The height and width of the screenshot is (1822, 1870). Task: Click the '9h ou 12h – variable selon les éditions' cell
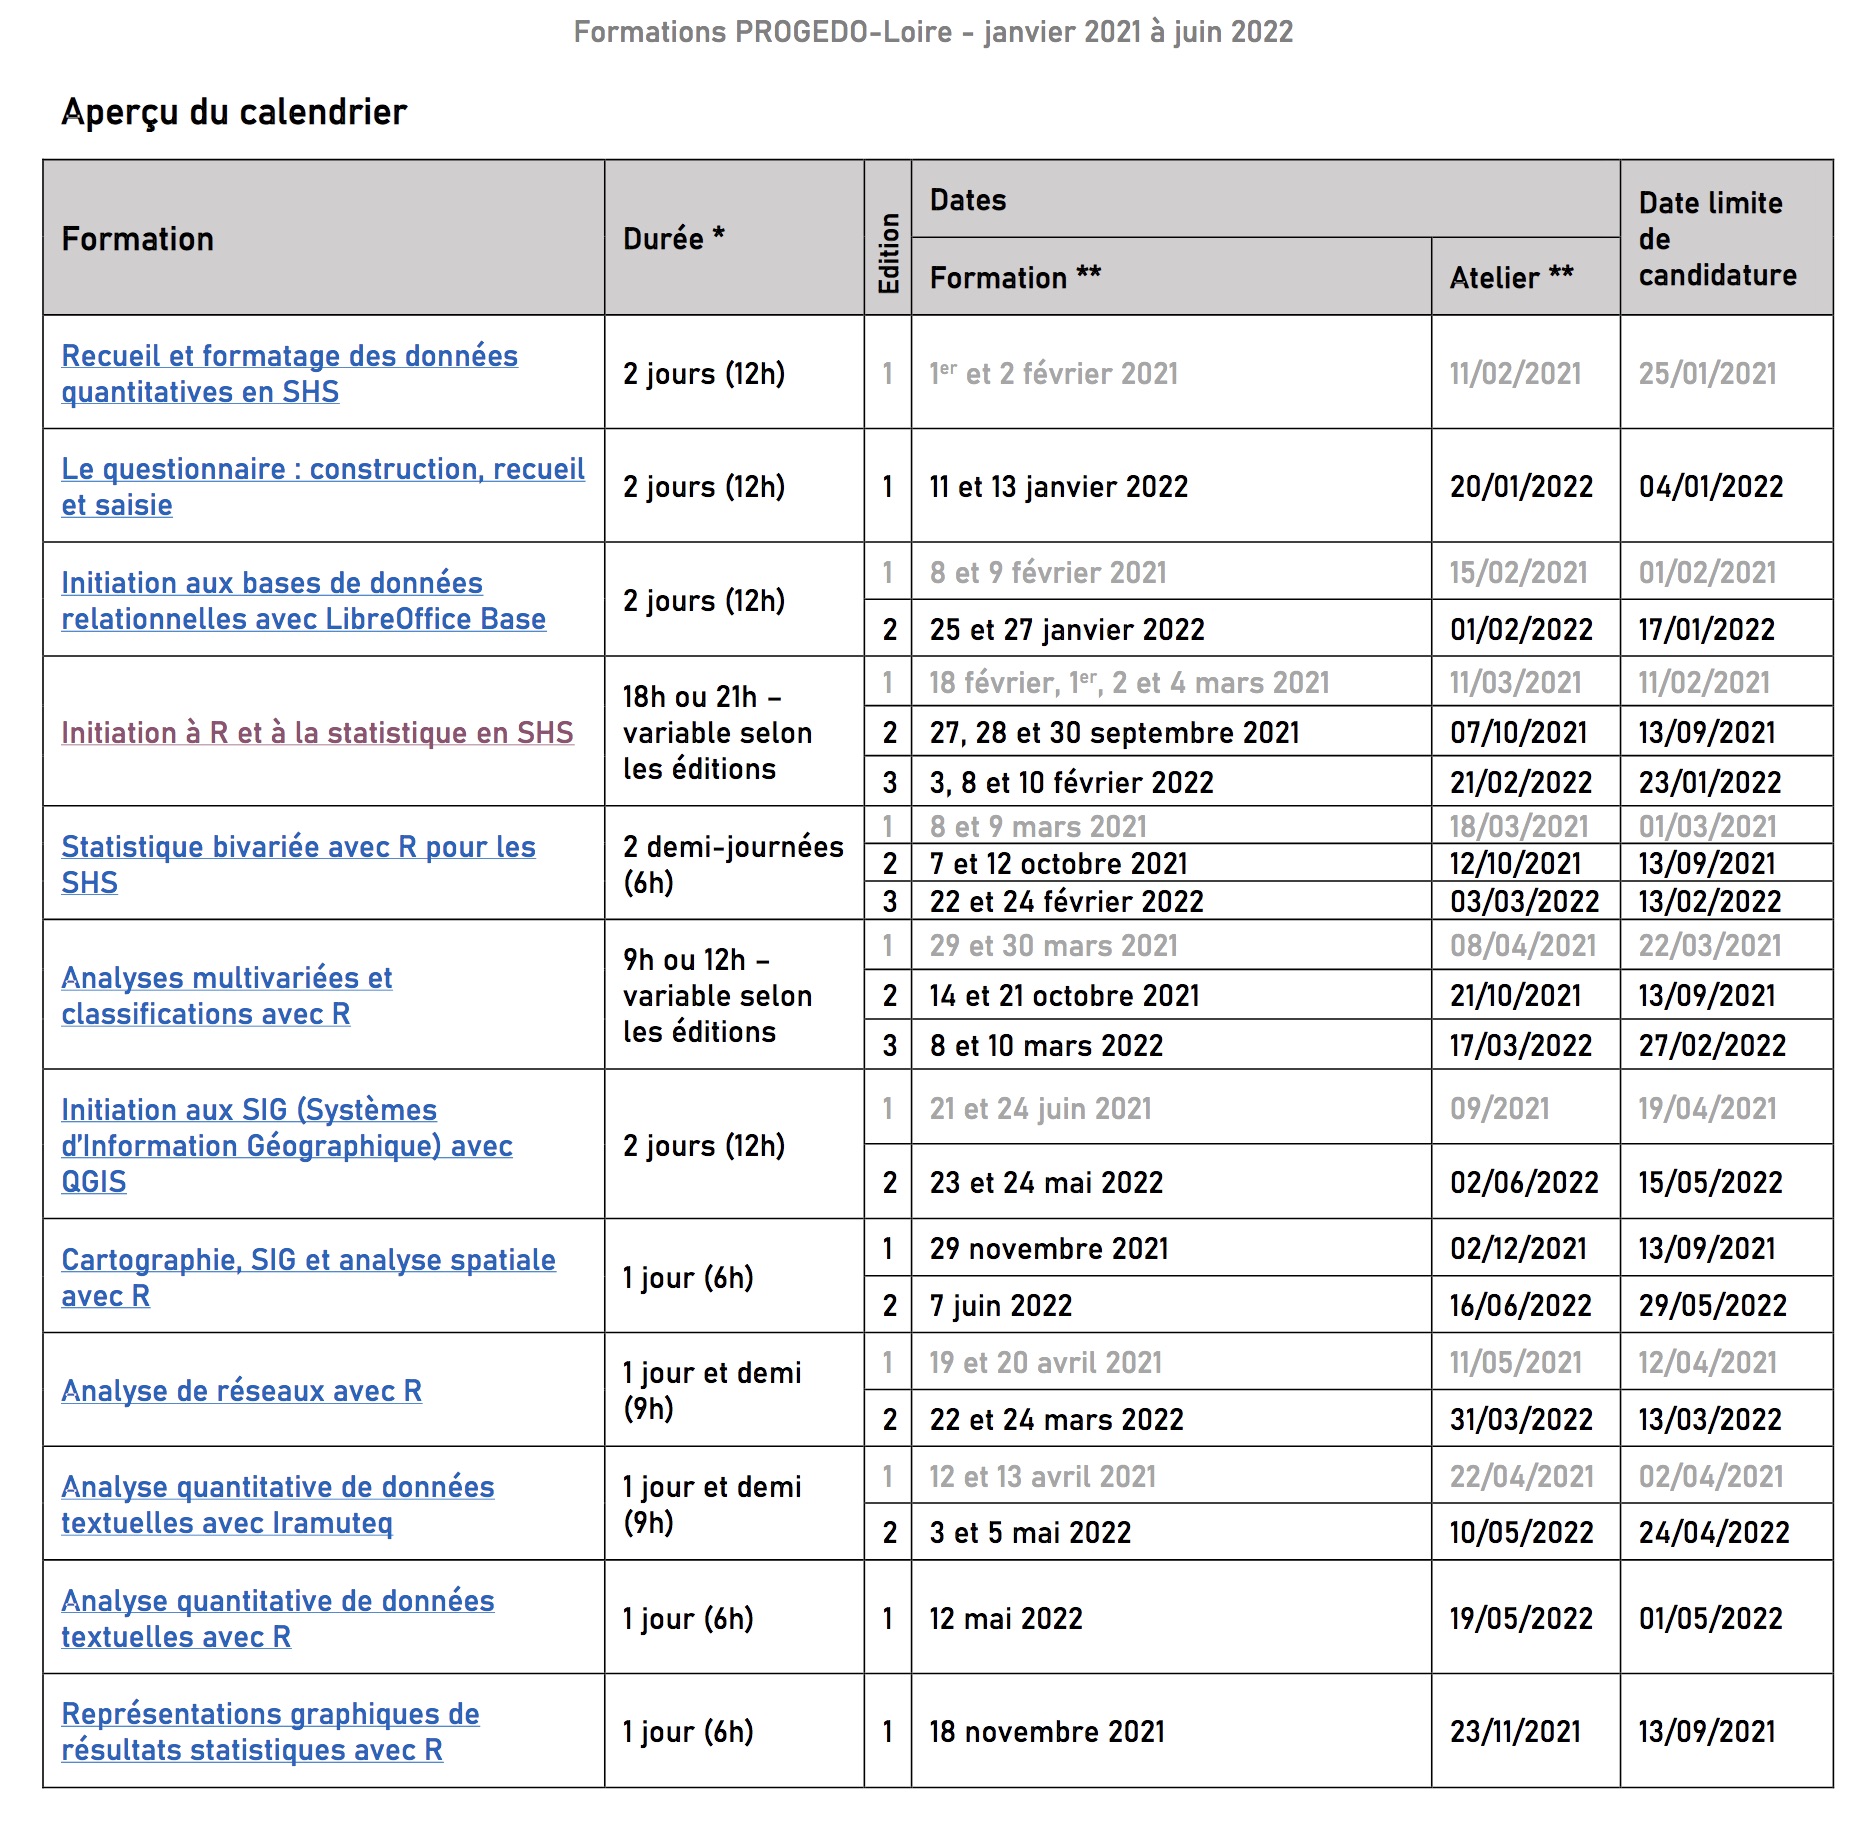coord(734,995)
